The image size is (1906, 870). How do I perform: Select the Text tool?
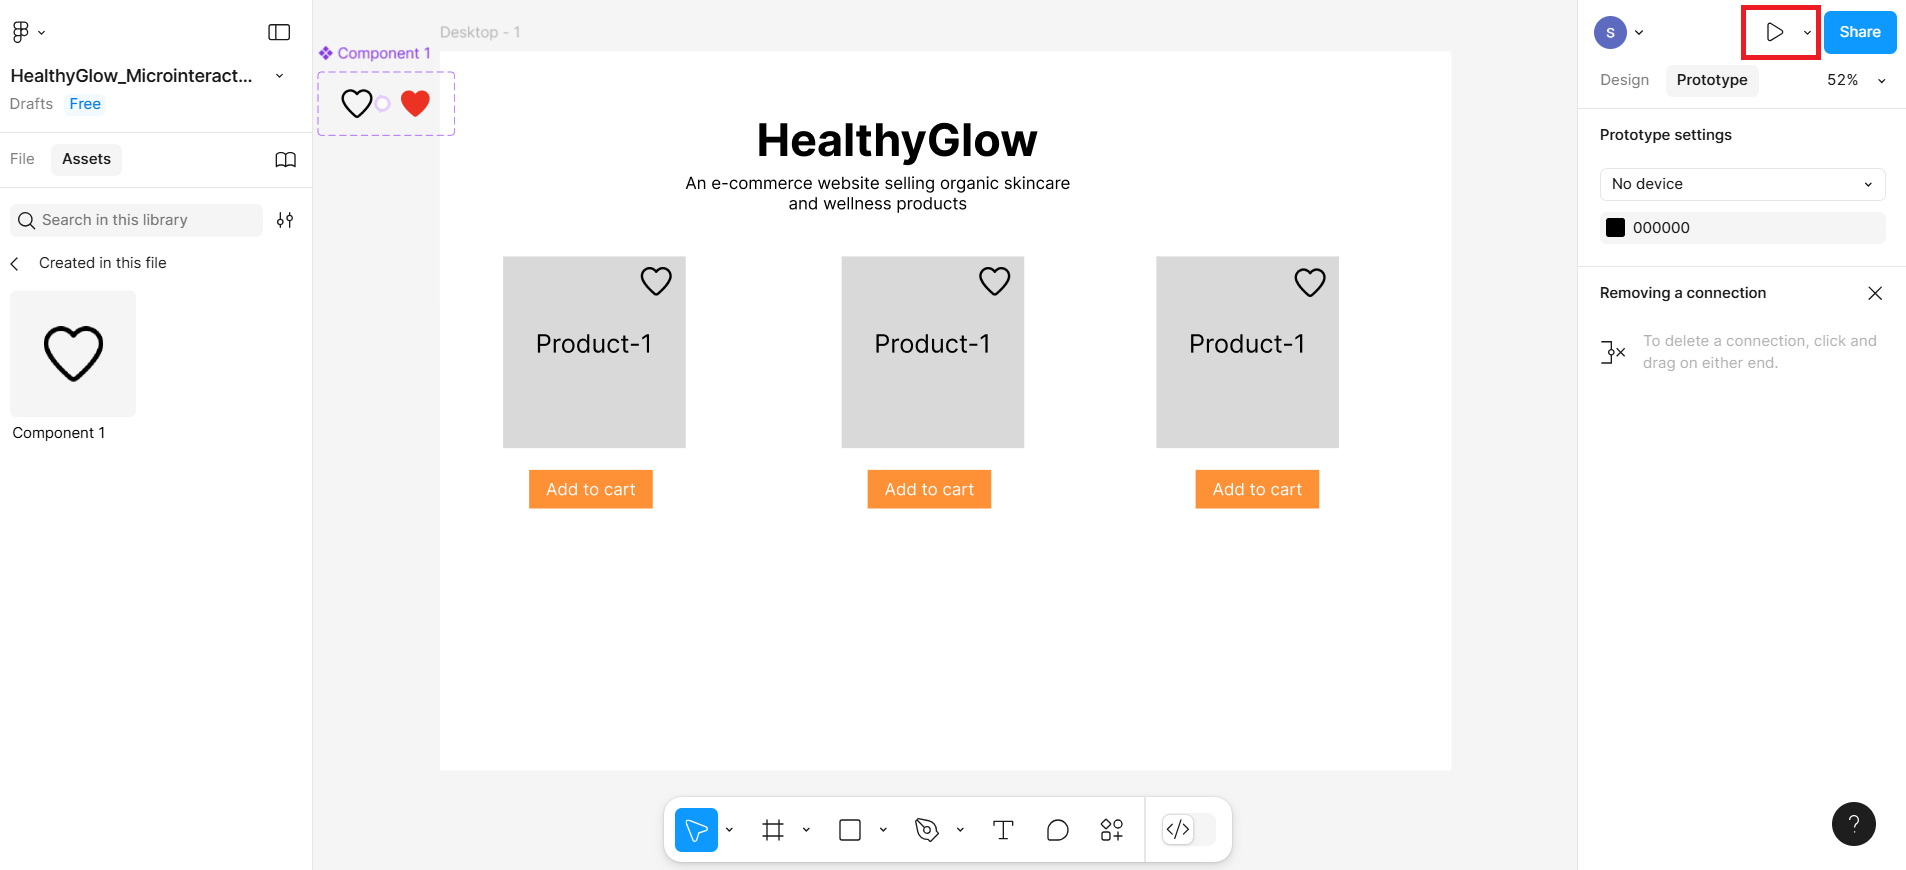tap(1003, 830)
